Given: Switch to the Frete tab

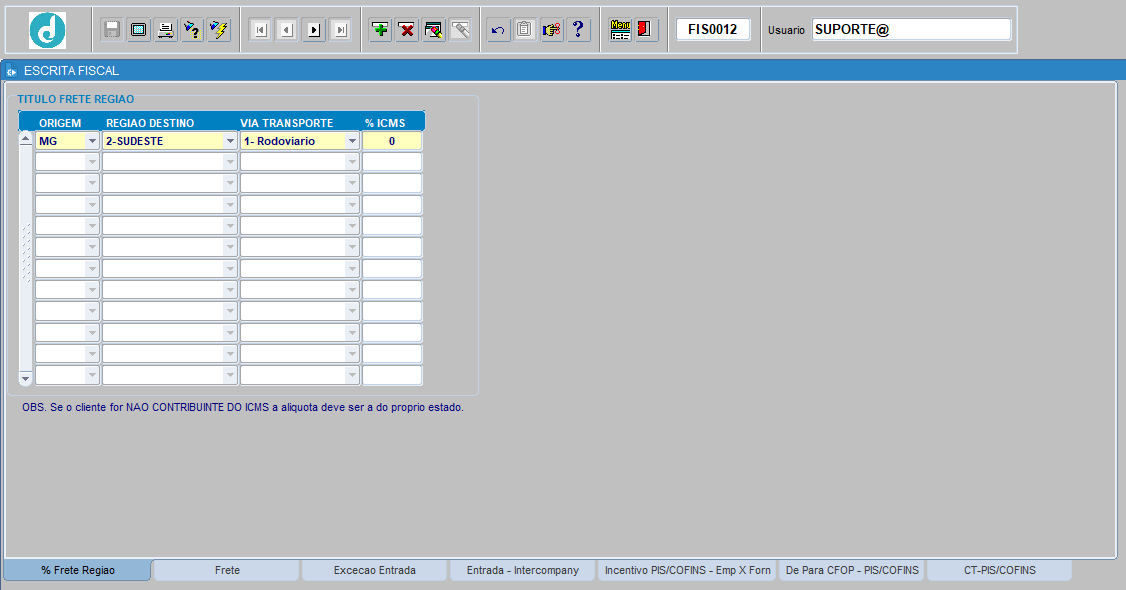Looking at the screenshot, I should click(225, 570).
